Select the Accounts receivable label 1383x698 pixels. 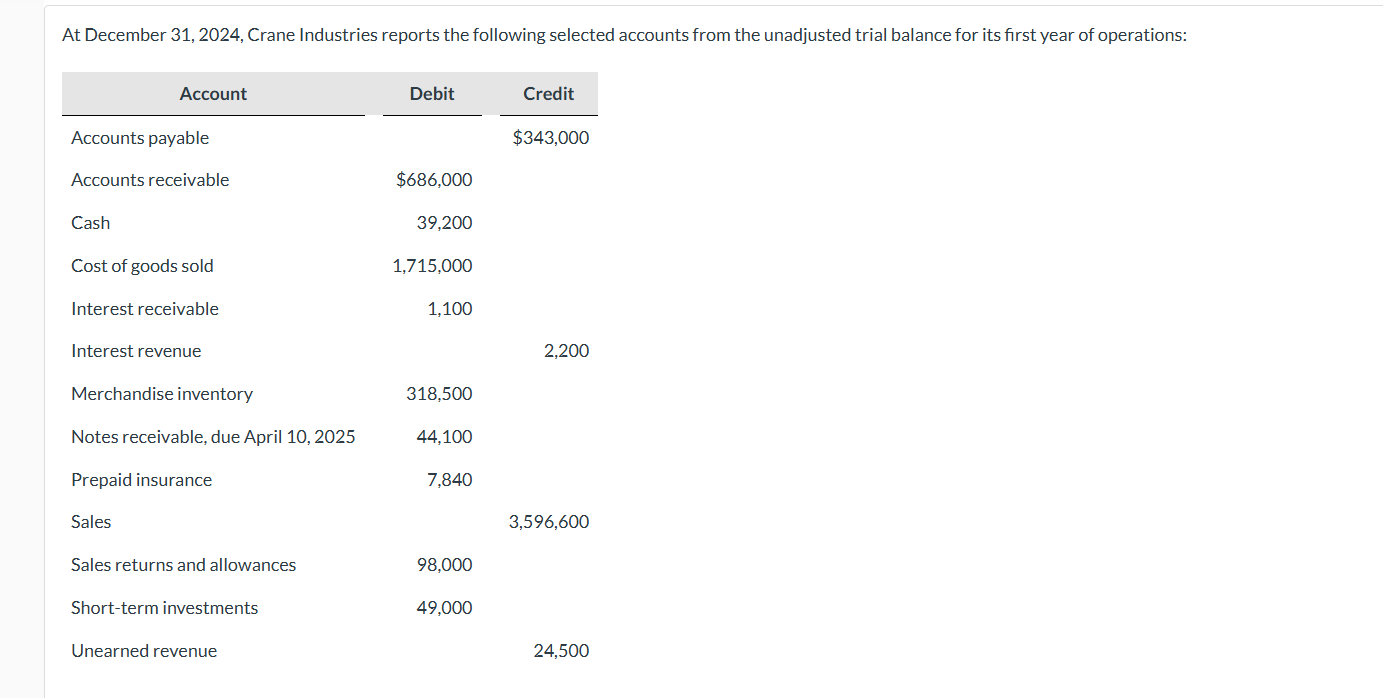point(150,180)
